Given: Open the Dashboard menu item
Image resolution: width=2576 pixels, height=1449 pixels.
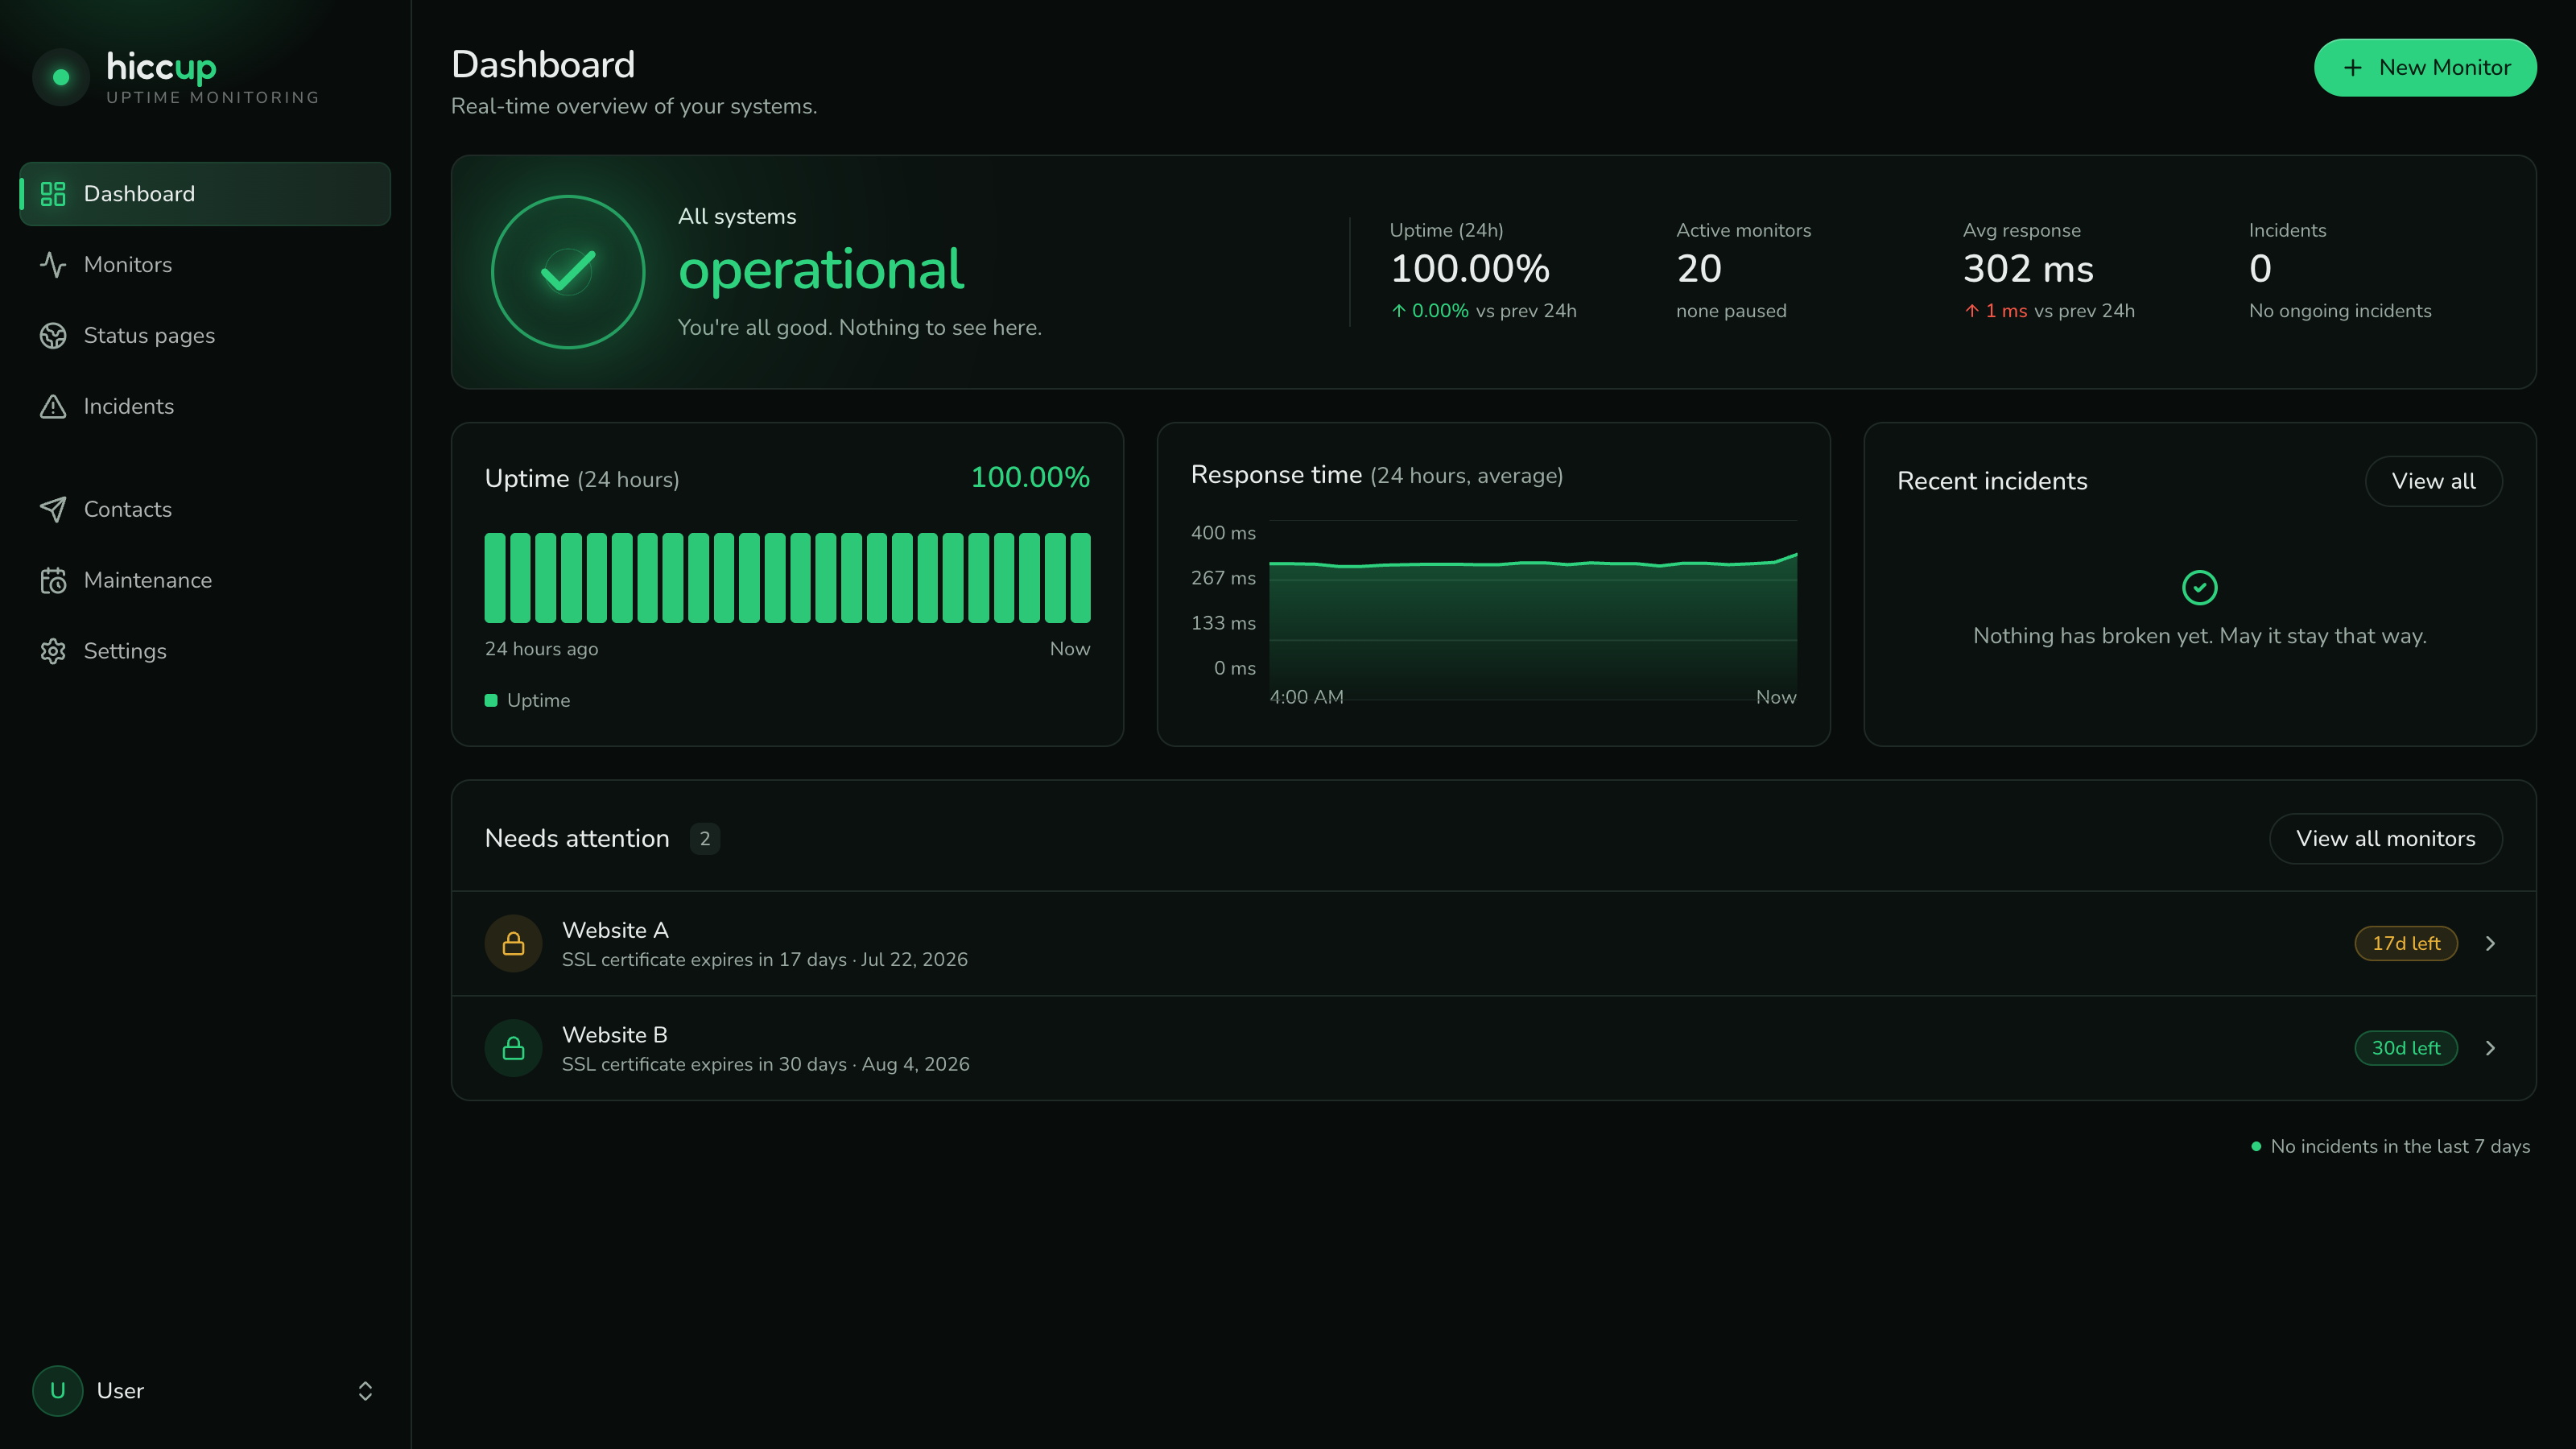Looking at the screenshot, I should [x=205, y=194].
